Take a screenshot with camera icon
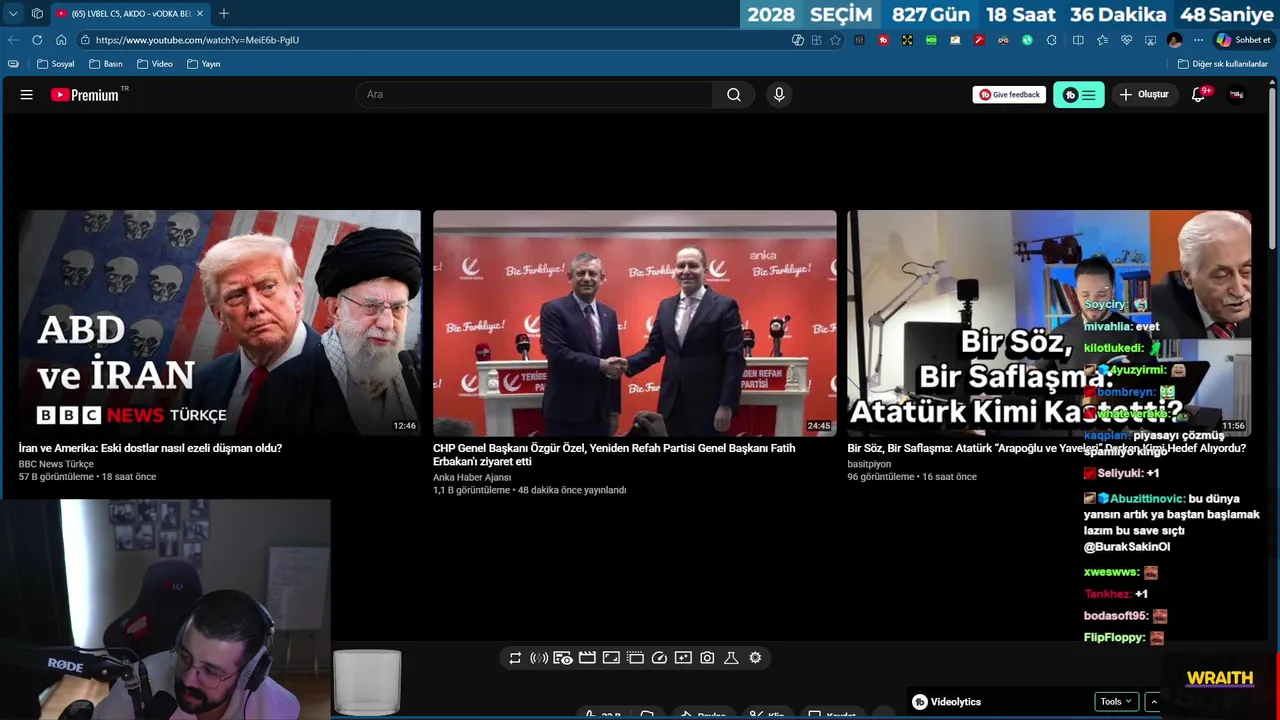This screenshot has width=1280, height=720. pos(707,658)
